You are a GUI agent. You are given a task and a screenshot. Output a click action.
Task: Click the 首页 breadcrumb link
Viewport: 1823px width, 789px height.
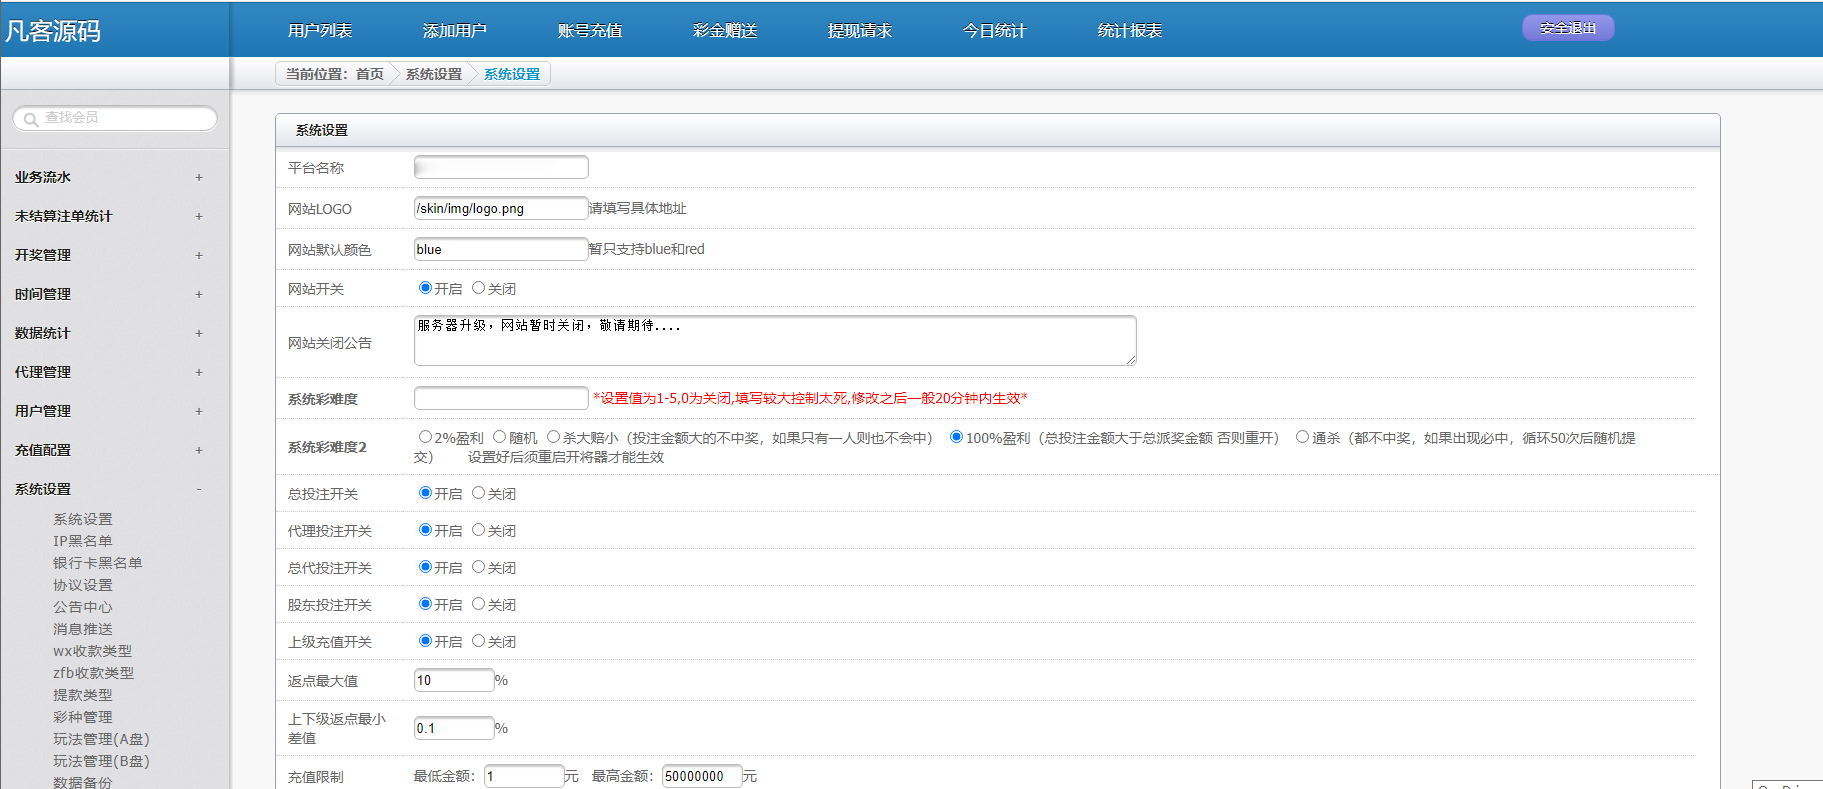370,74
